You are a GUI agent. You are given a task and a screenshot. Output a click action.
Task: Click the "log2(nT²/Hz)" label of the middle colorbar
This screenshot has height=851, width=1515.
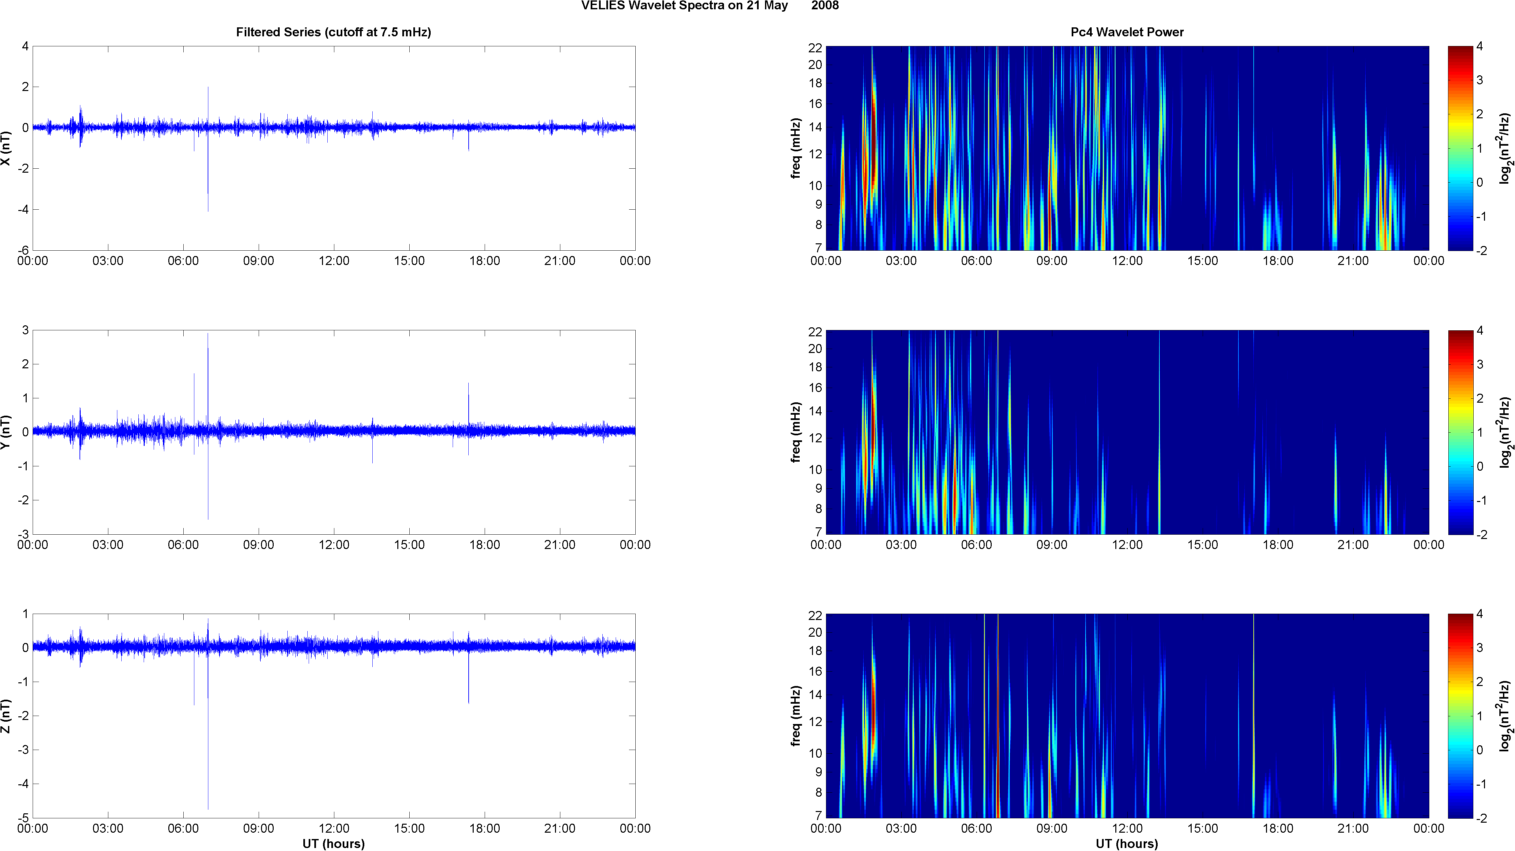coord(1505,432)
